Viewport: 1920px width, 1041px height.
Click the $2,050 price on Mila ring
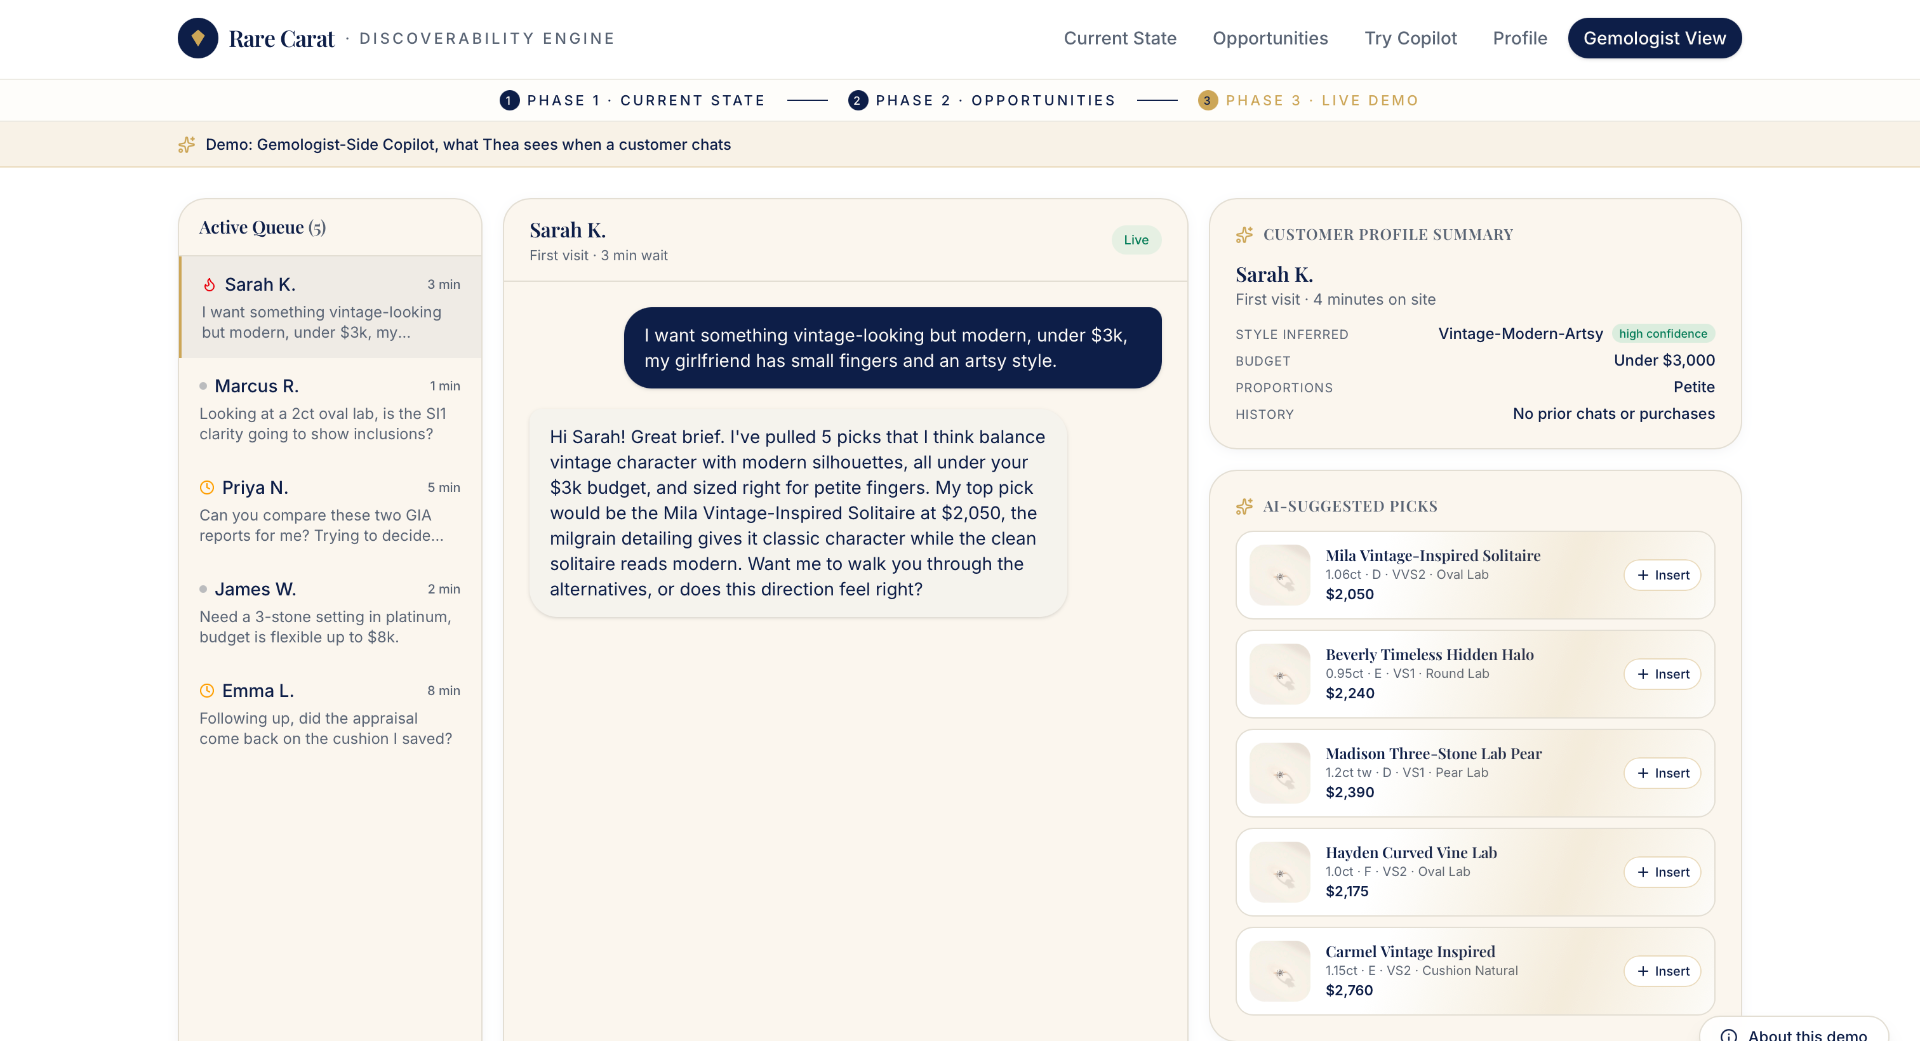[1349, 594]
